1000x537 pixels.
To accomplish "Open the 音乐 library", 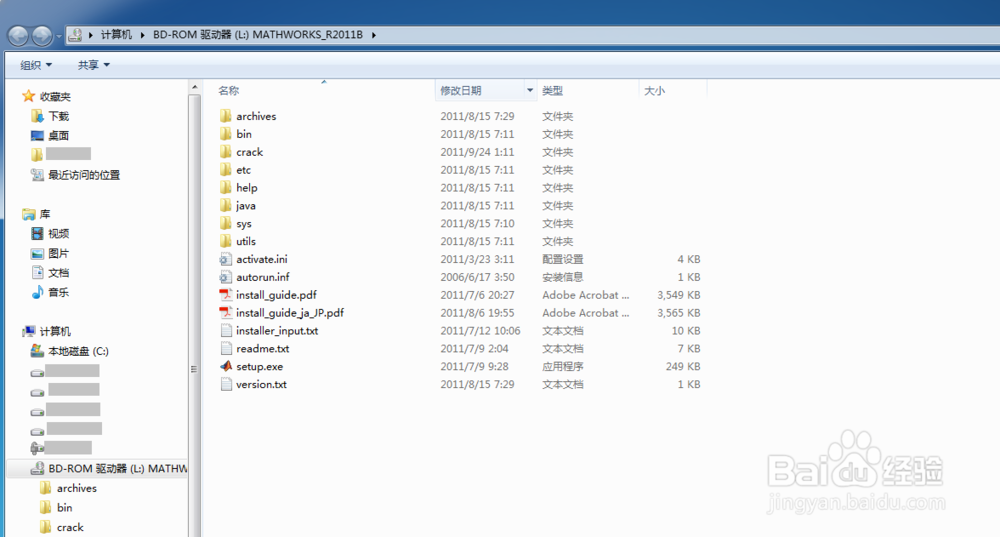I will click(59, 293).
